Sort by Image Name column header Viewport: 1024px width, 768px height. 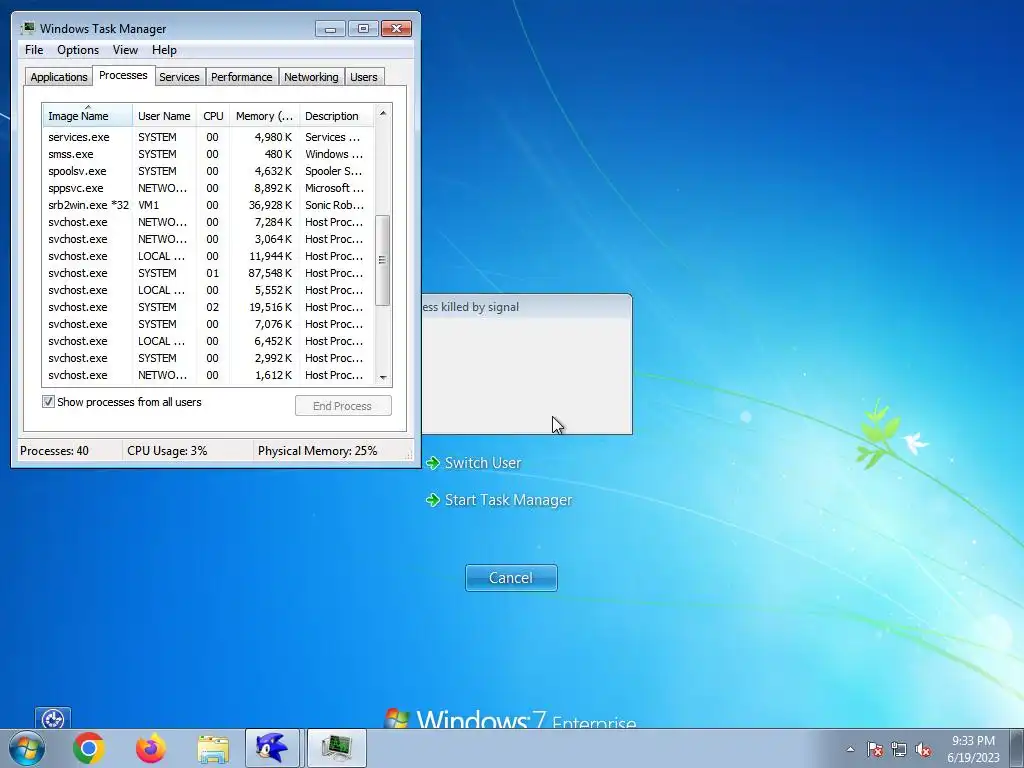88,116
